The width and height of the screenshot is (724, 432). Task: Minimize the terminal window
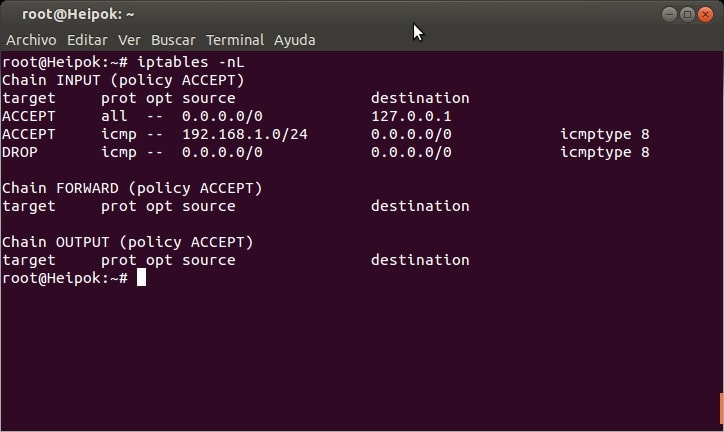(x=670, y=14)
